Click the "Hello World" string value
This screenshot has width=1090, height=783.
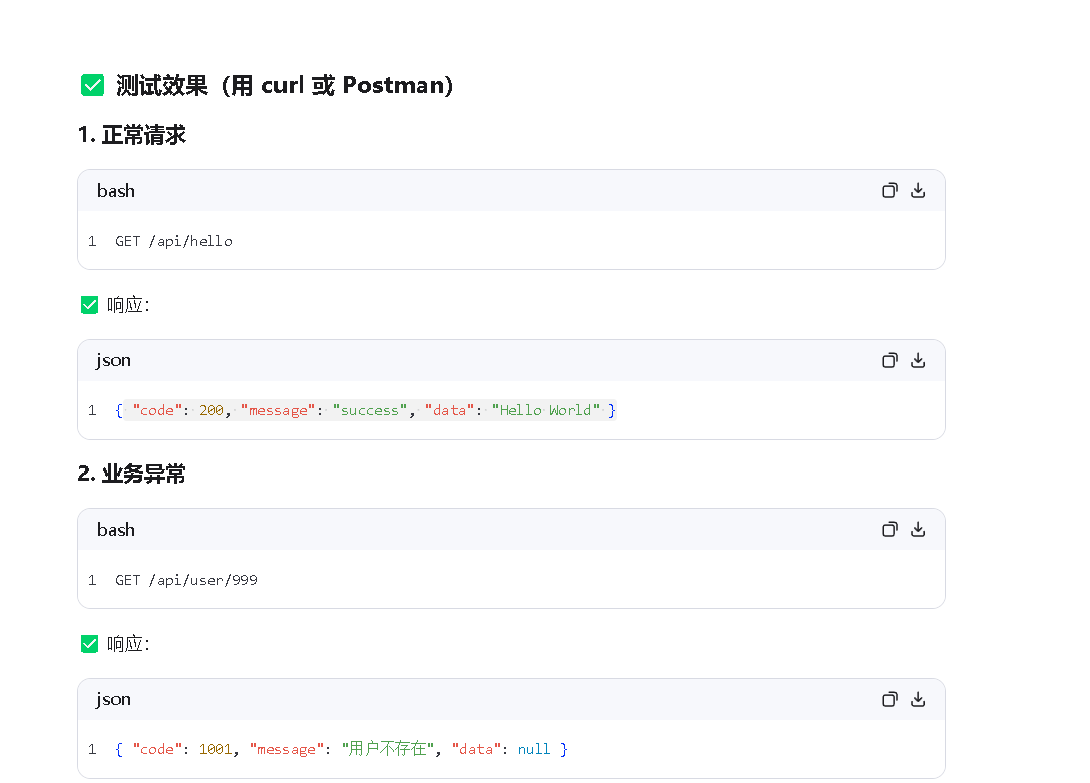pos(546,410)
